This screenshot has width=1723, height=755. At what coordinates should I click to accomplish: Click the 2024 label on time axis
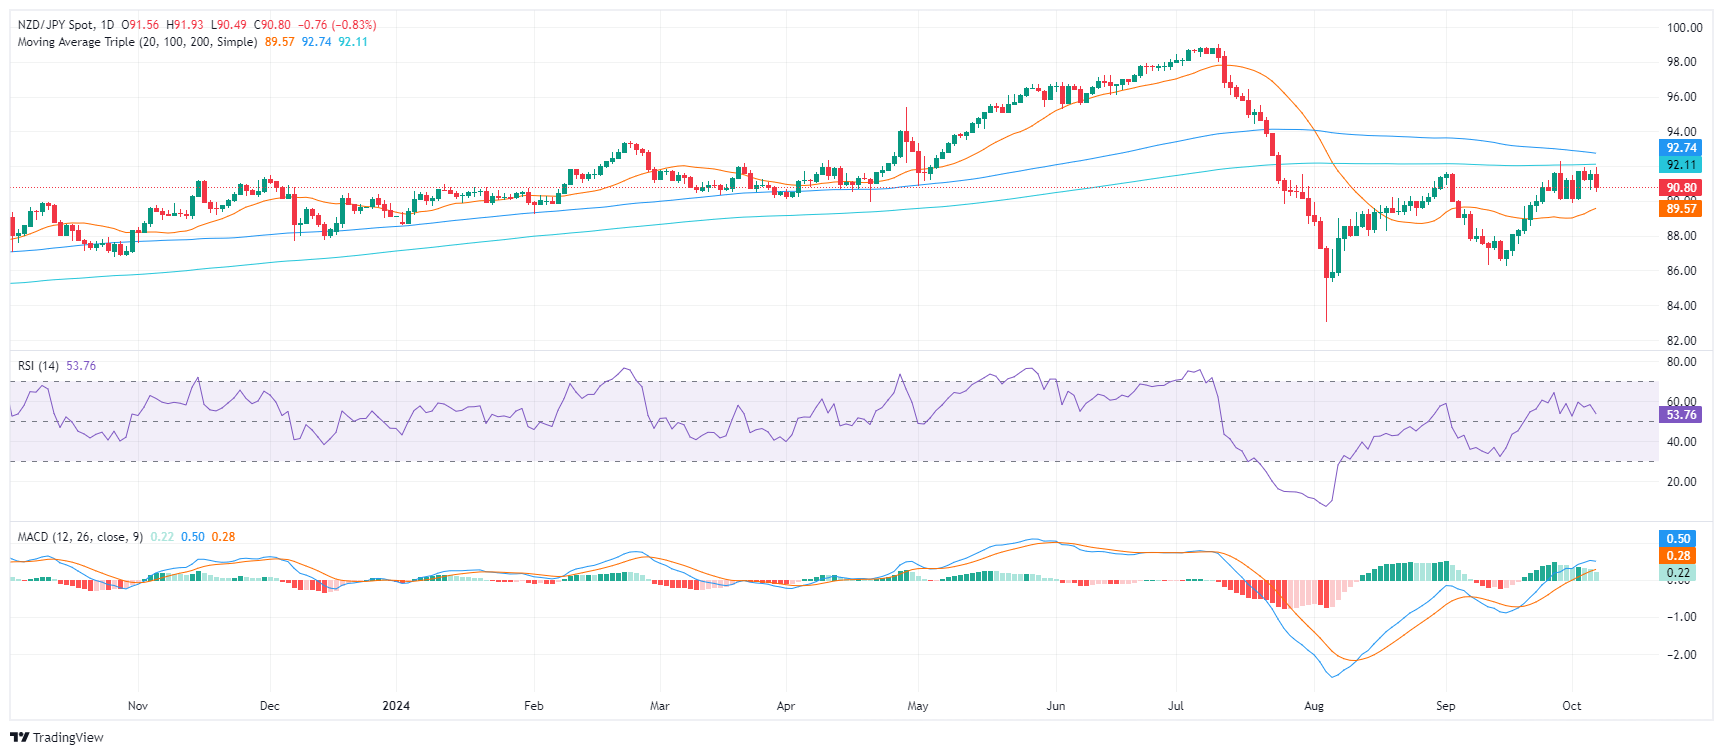pyautogui.click(x=396, y=706)
